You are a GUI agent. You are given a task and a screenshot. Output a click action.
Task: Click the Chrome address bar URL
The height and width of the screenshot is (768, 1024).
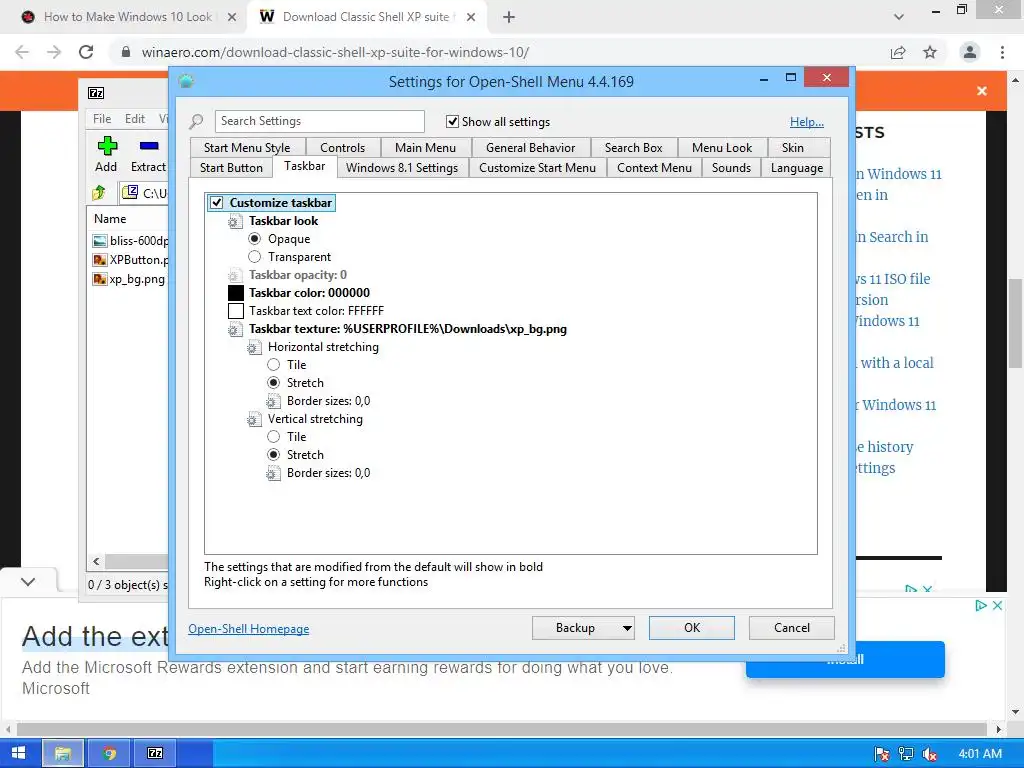click(x=335, y=52)
